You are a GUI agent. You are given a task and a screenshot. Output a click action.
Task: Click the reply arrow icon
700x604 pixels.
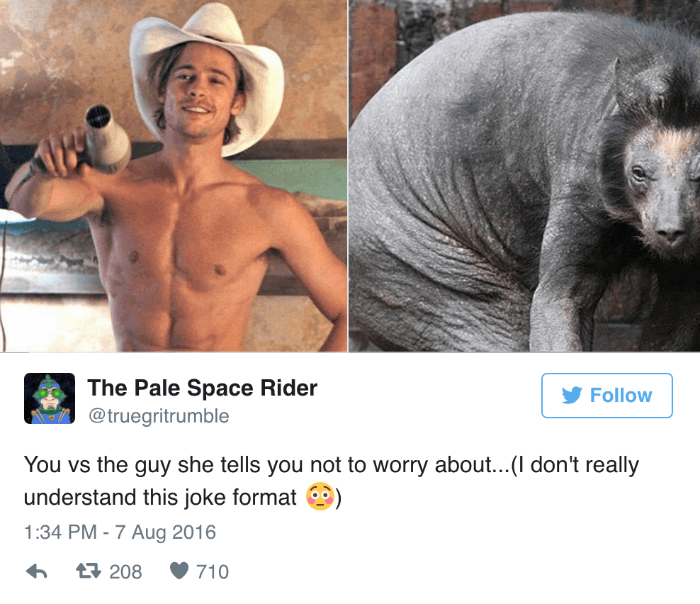point(37,571)
